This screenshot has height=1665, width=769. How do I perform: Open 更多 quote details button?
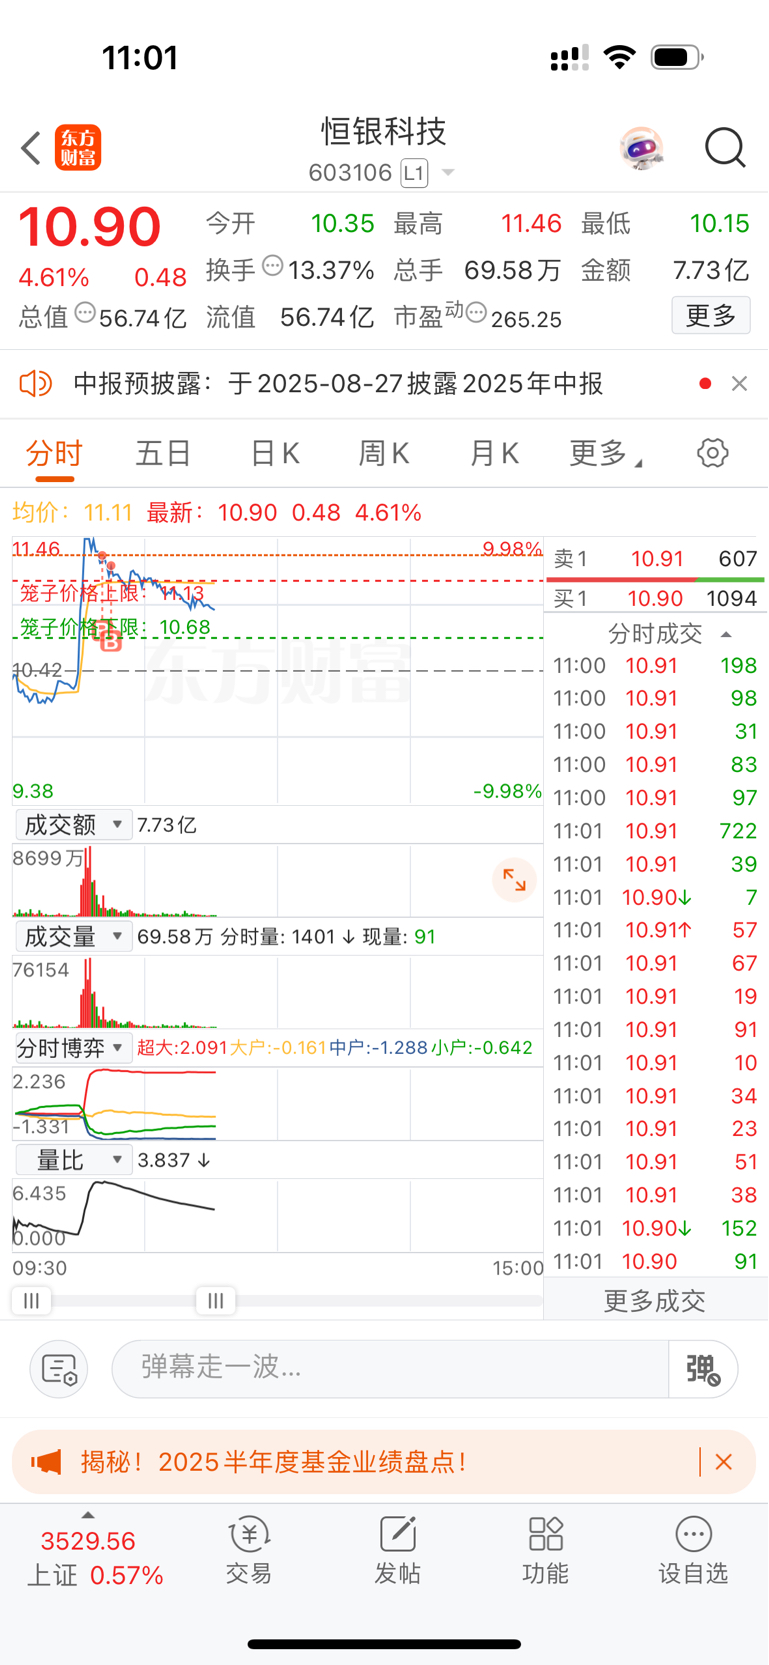coord(711,316)
